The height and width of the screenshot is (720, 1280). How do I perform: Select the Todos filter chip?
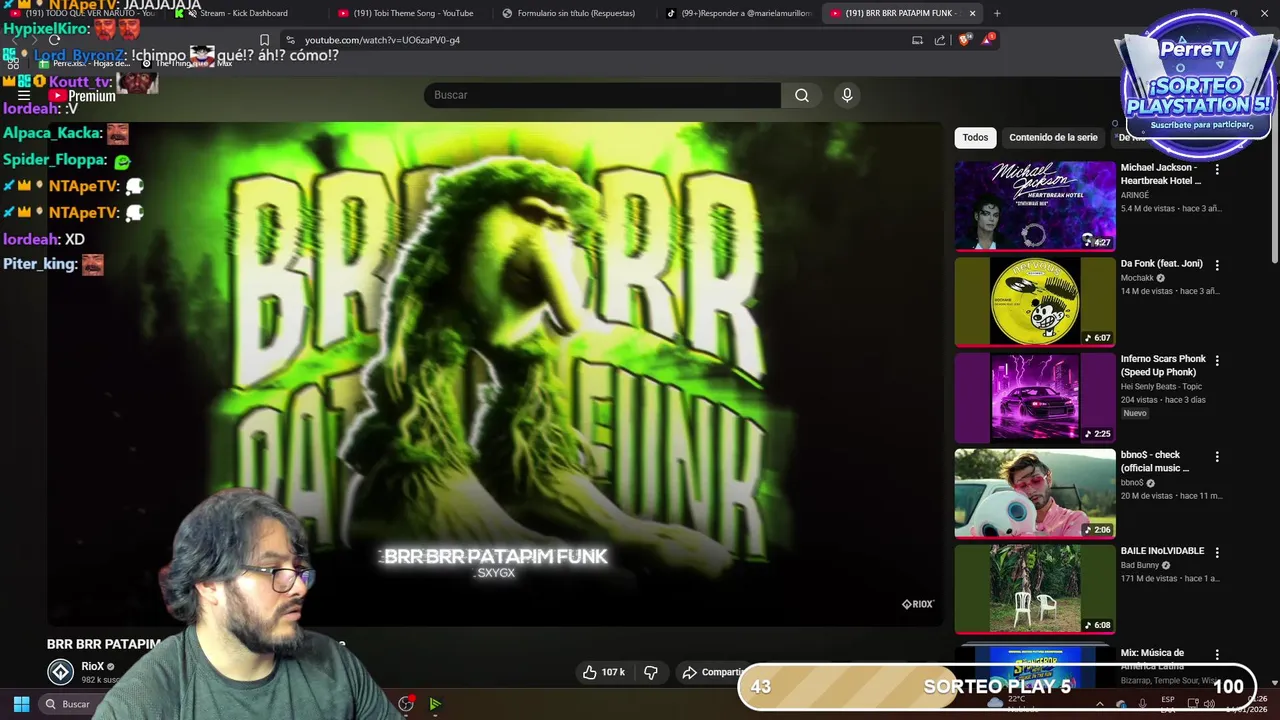[x=975, y=138]
